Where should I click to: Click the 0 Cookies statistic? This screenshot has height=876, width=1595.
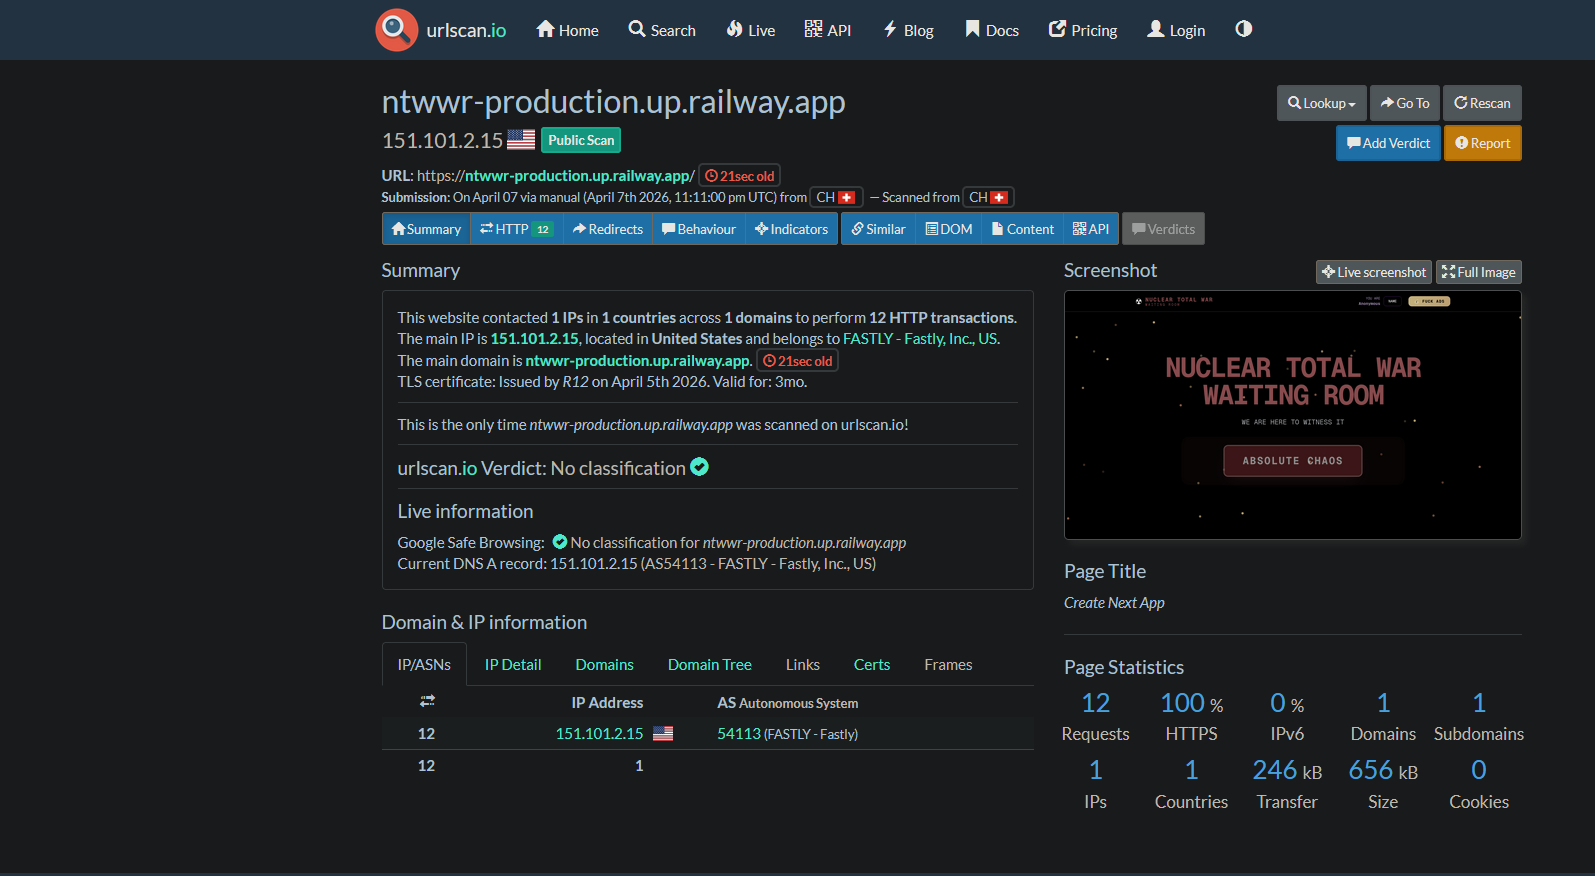click(x=1479, y=784)
